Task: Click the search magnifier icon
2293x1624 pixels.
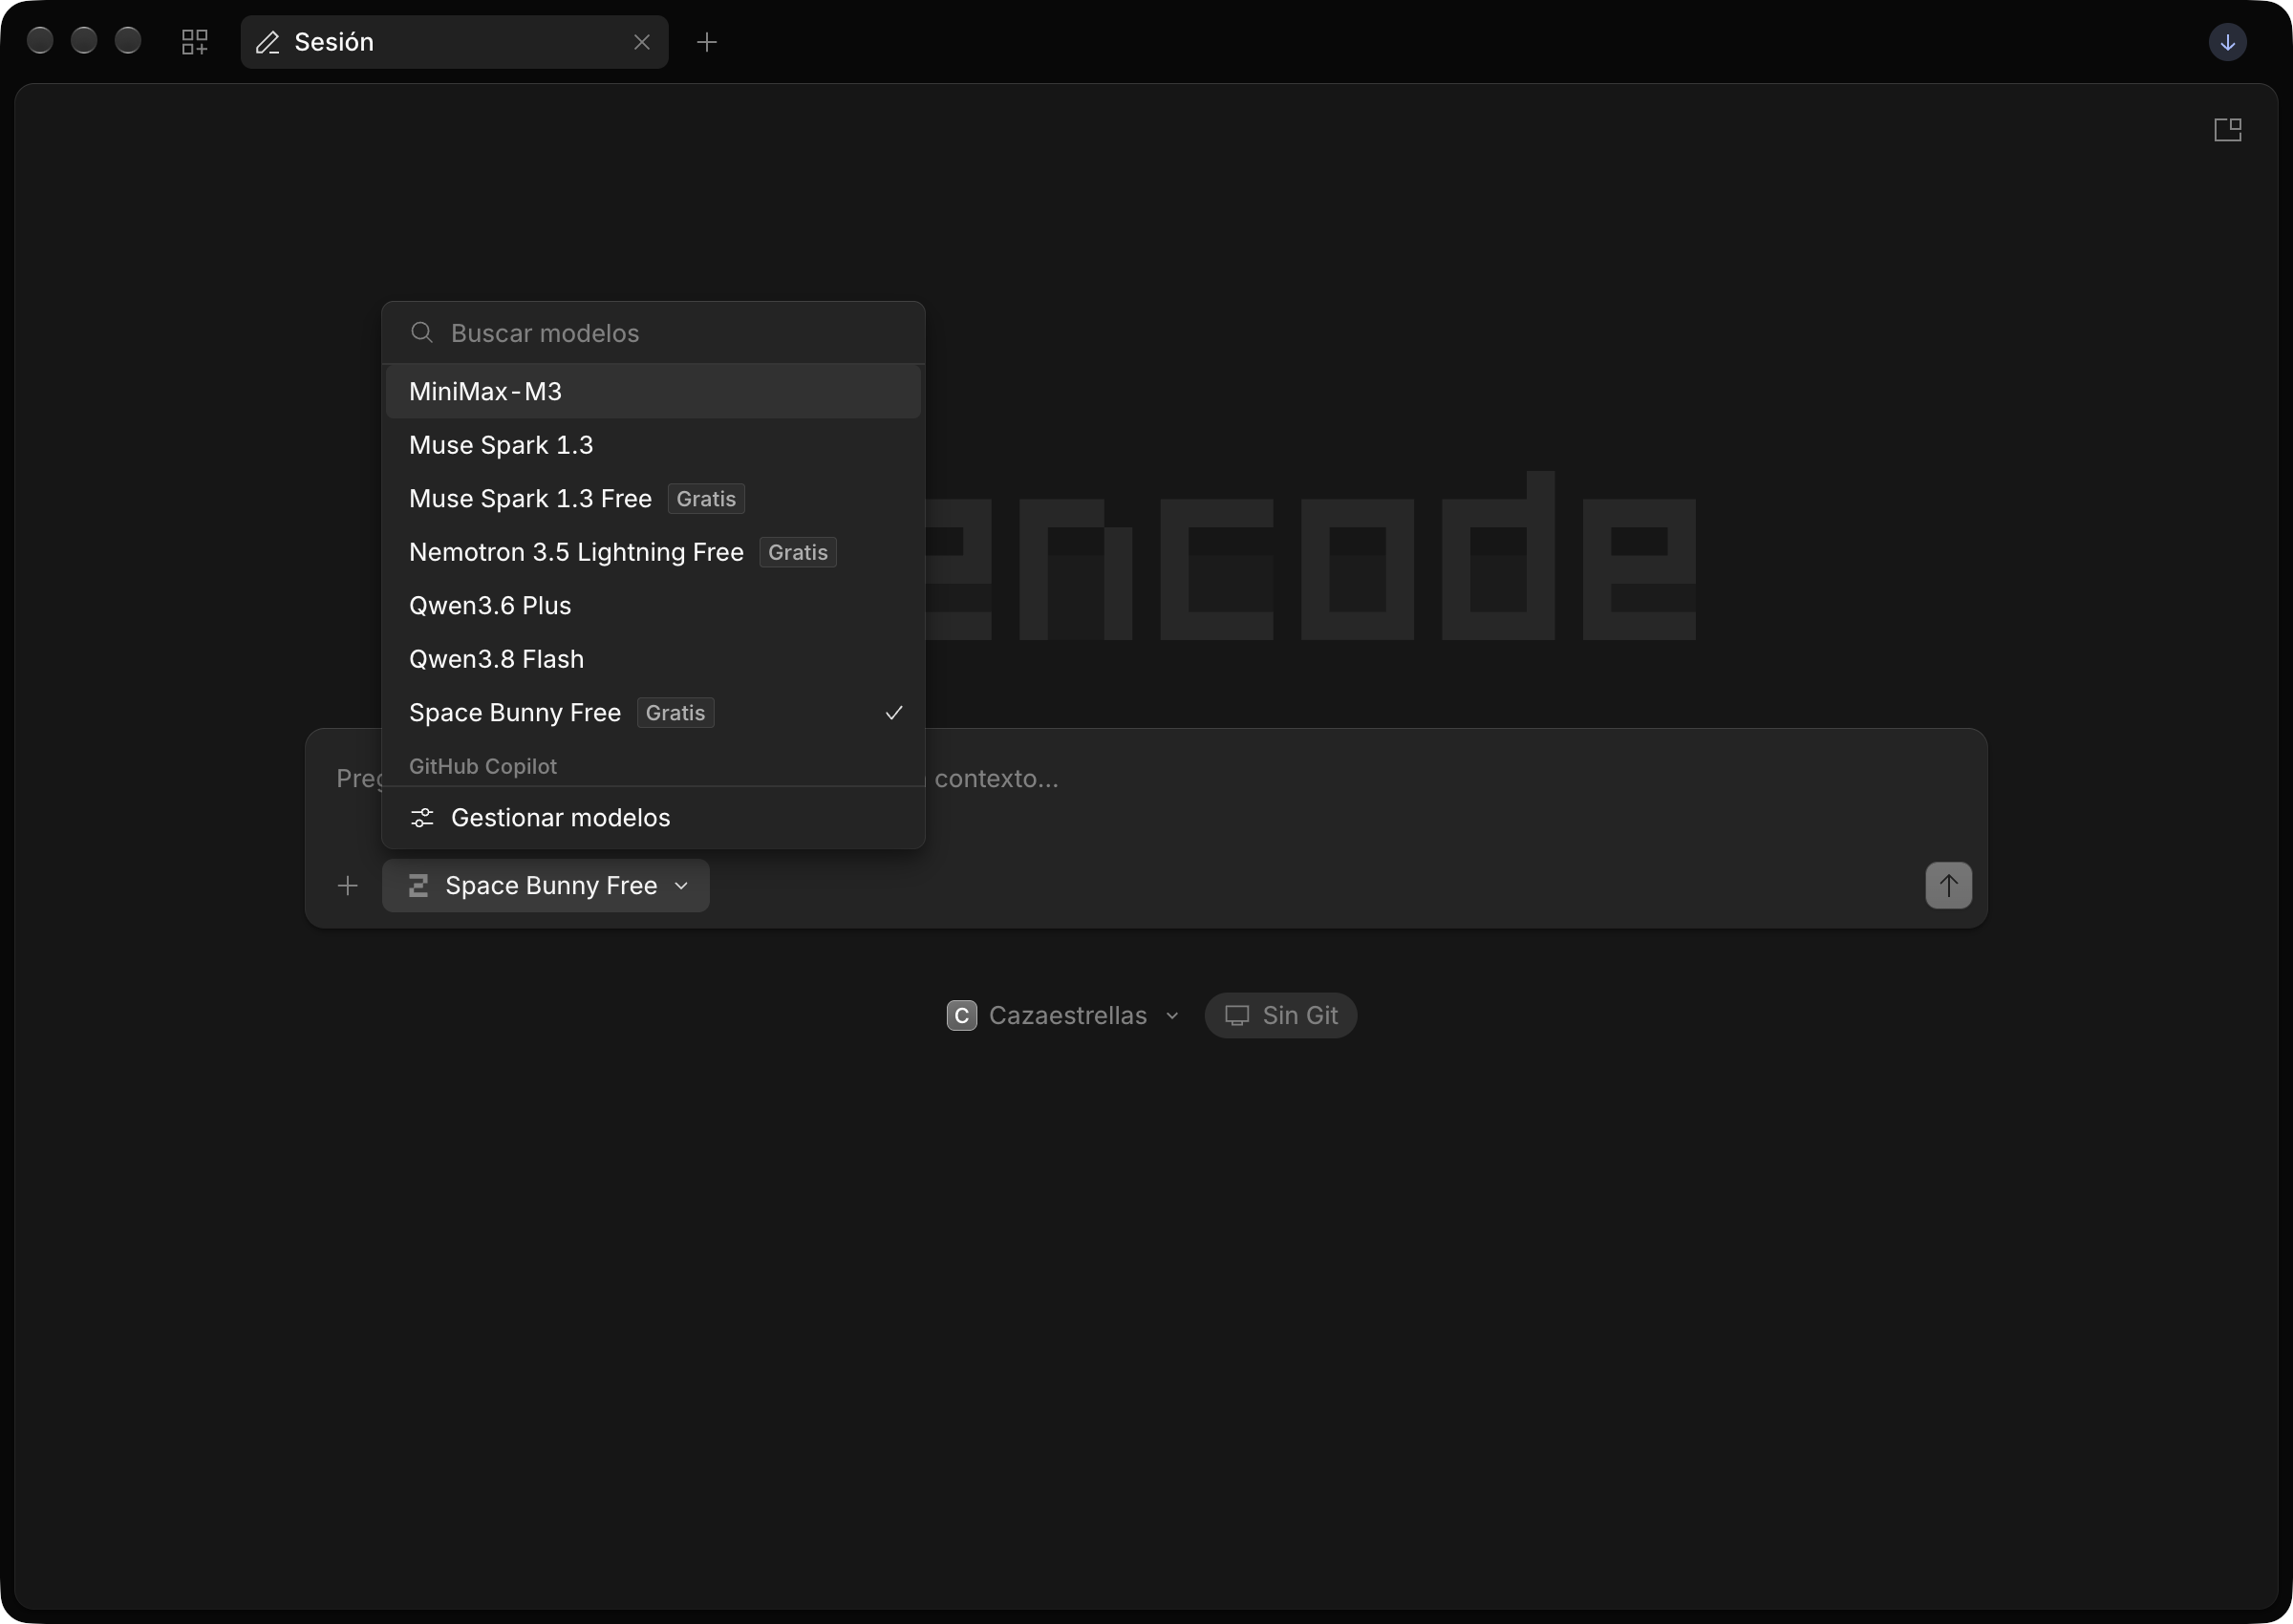Action: 422,333
